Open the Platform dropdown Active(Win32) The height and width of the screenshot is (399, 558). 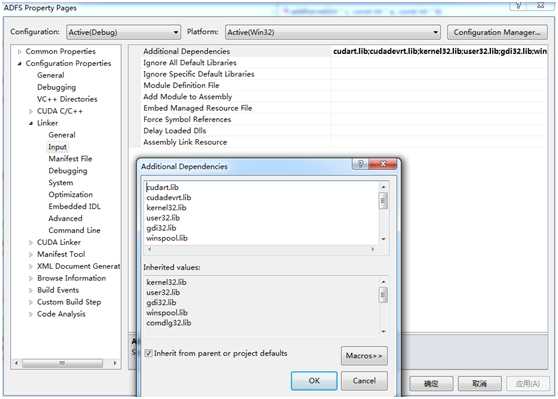(332, 32)
